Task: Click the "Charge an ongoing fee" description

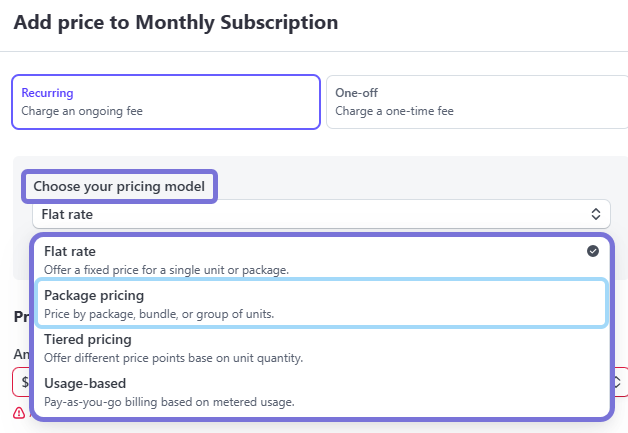Action: [82, 111]
